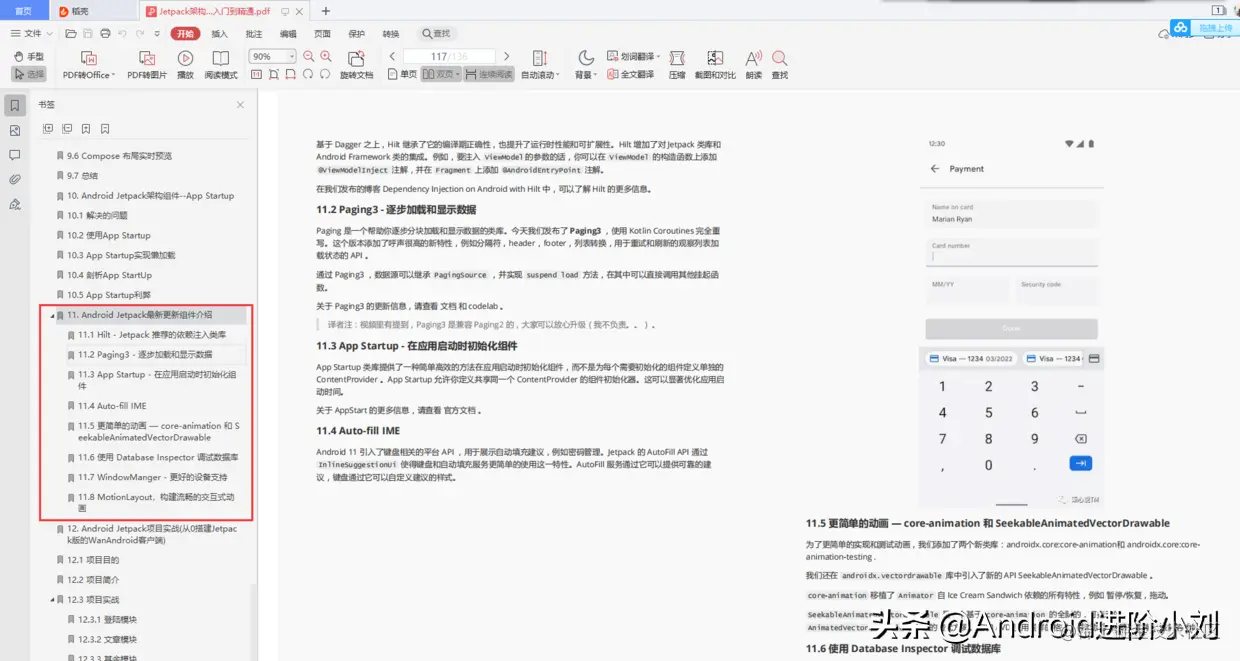Image resolution: width=1240 pixels, height=661 pixels.
Task: Collapse the 12.3 项目实战 bookmark node
Action: coord(52,599)
